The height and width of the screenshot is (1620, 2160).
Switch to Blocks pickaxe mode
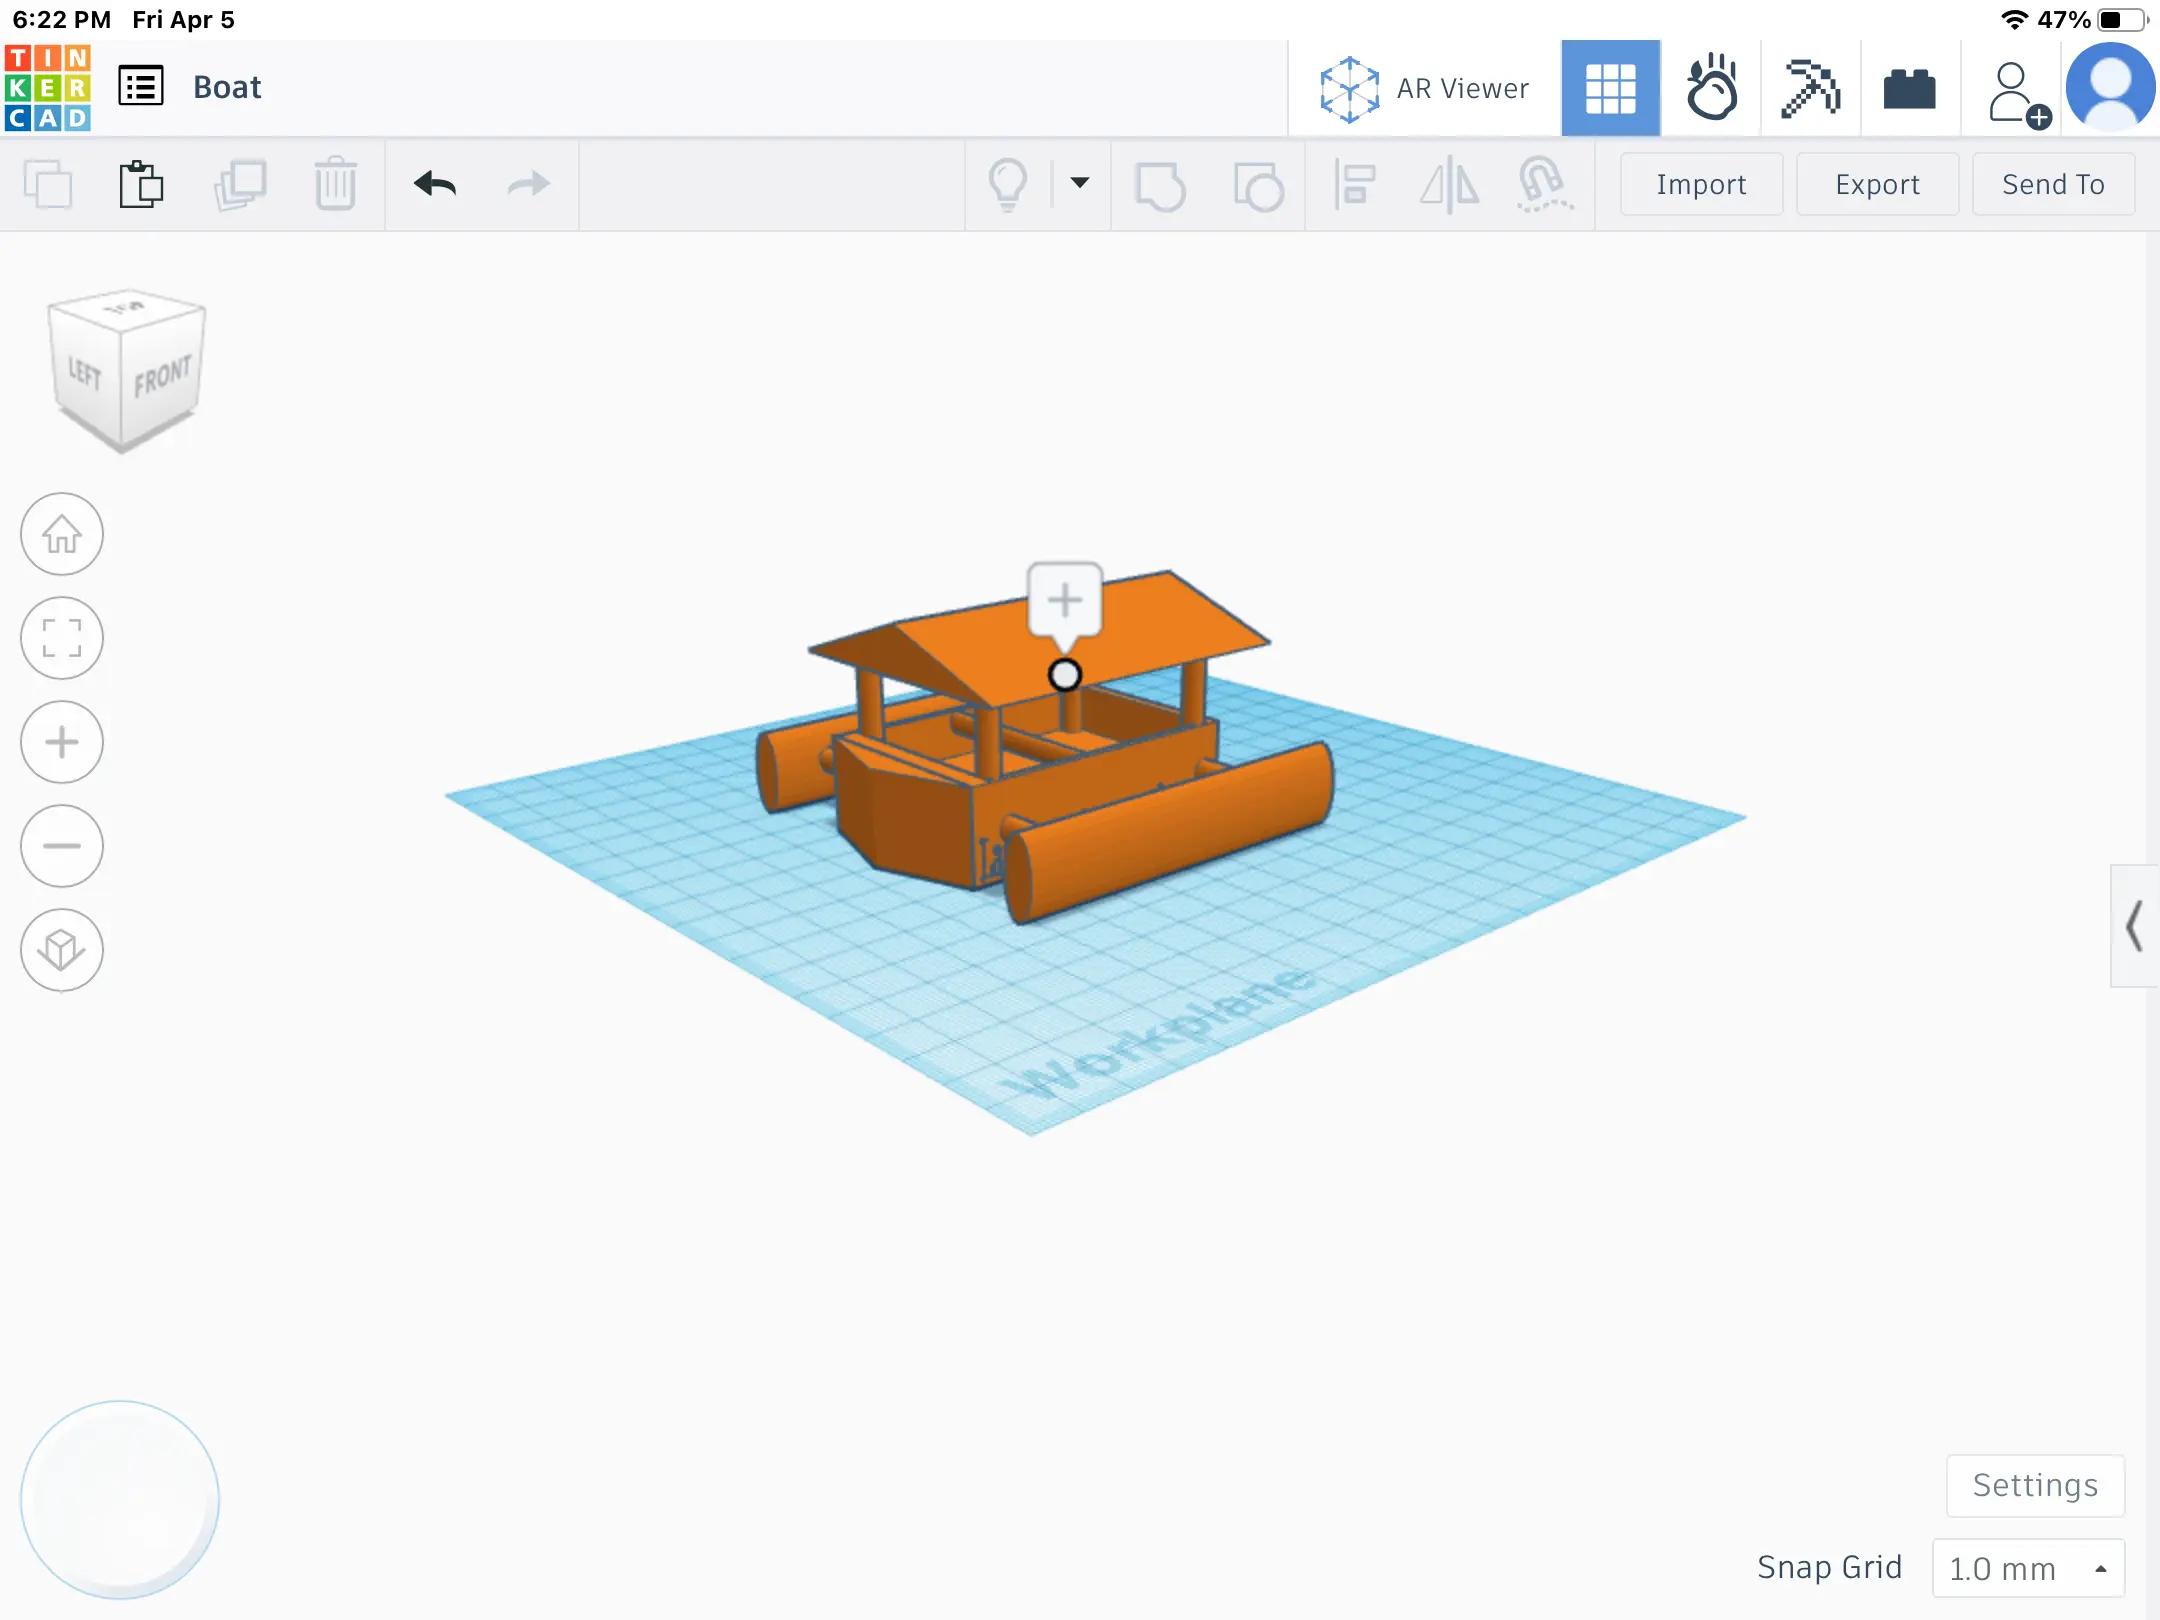coord(1811,88)
